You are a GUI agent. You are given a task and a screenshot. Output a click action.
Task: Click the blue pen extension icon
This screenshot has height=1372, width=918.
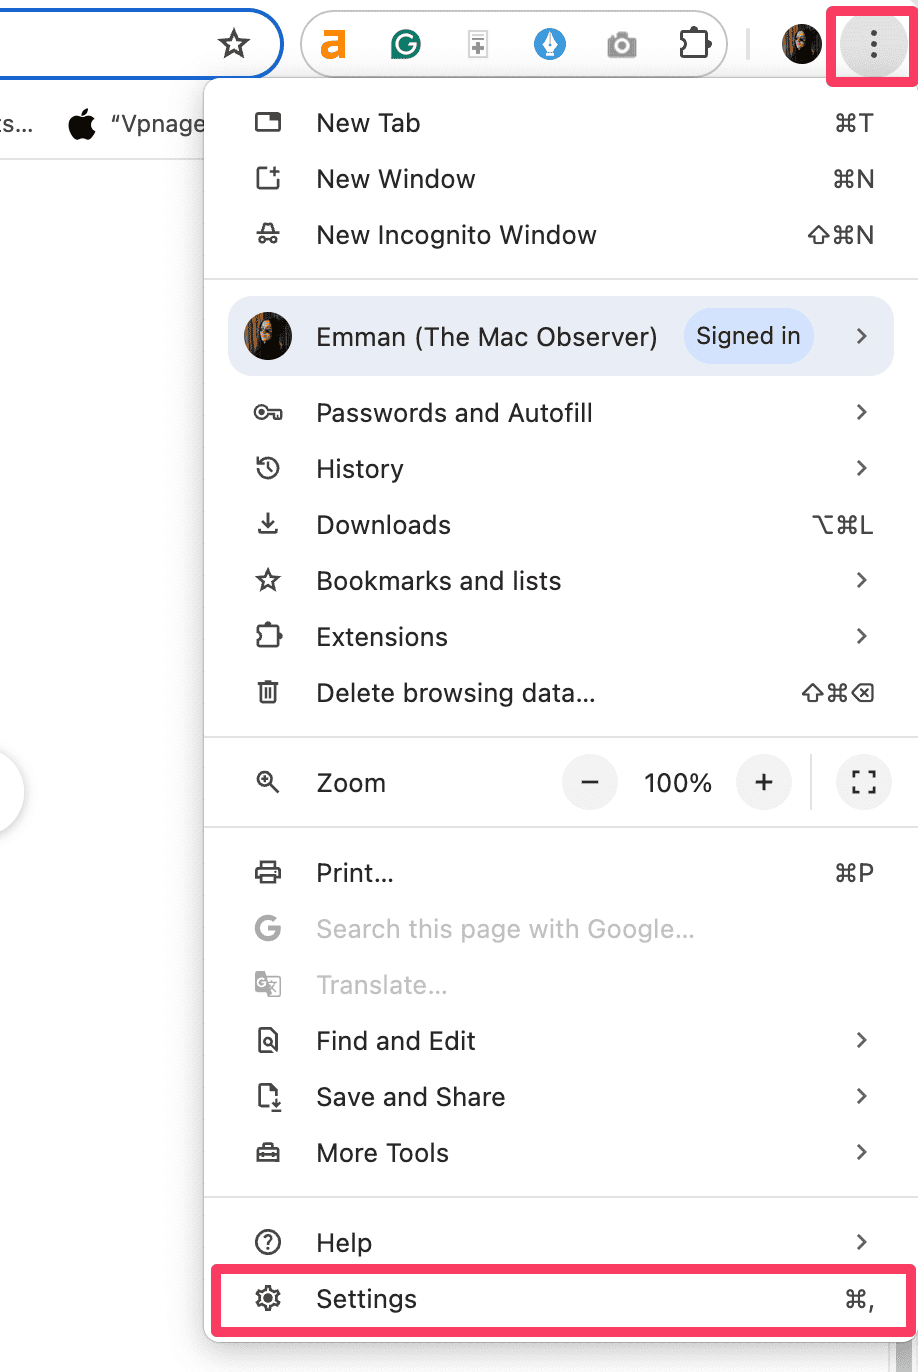(549, 44)
